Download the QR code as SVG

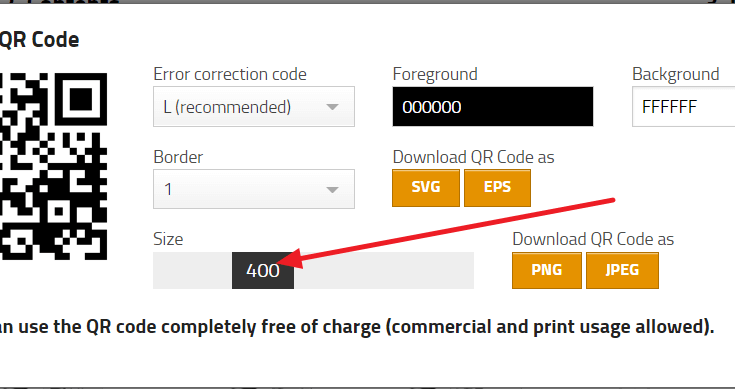click(x=426, y=187)
